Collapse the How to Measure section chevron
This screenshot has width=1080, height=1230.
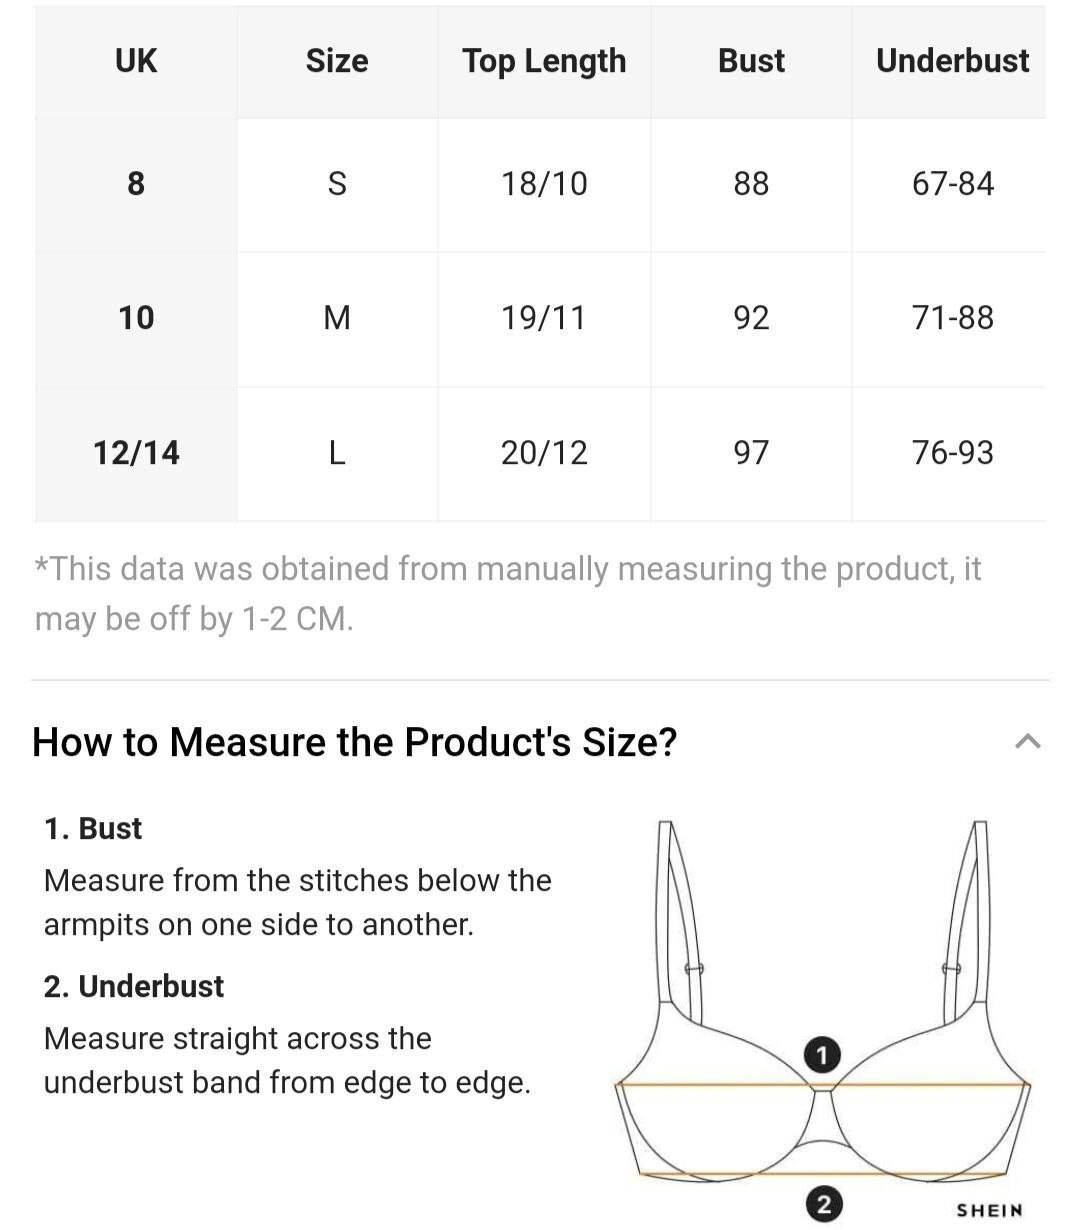[1027, 742]
